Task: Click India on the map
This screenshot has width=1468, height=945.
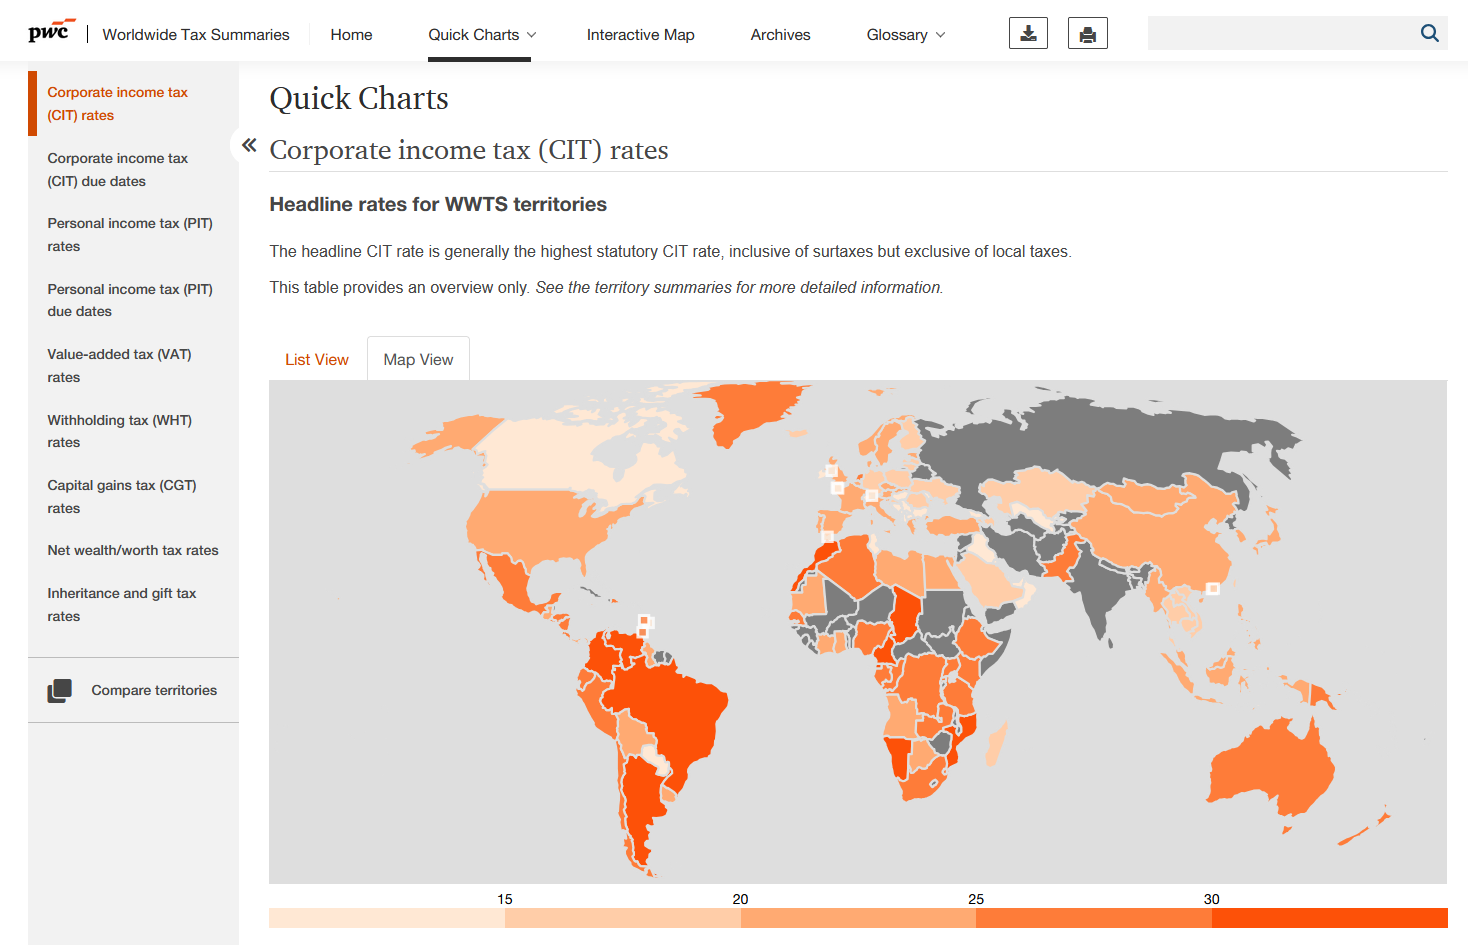Action: (1100, 590)
